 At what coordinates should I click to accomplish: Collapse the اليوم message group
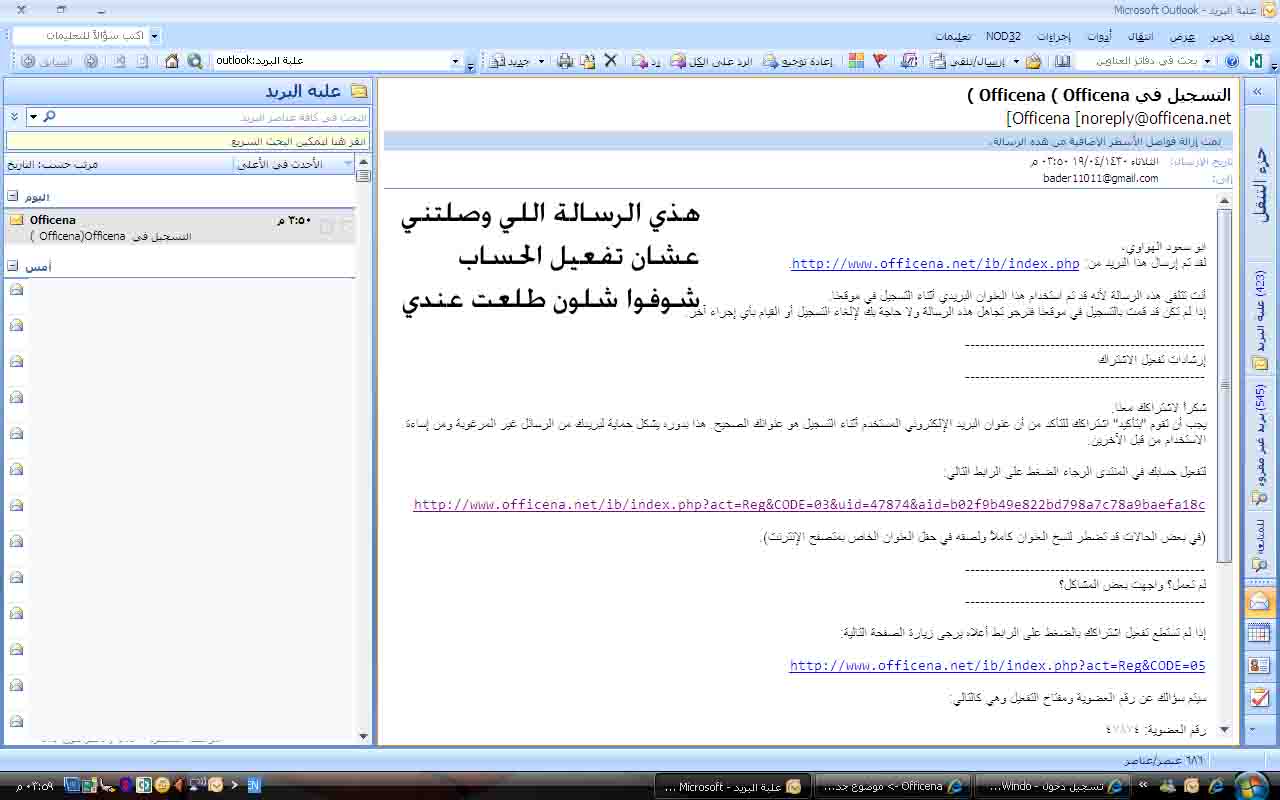[13, 197]
